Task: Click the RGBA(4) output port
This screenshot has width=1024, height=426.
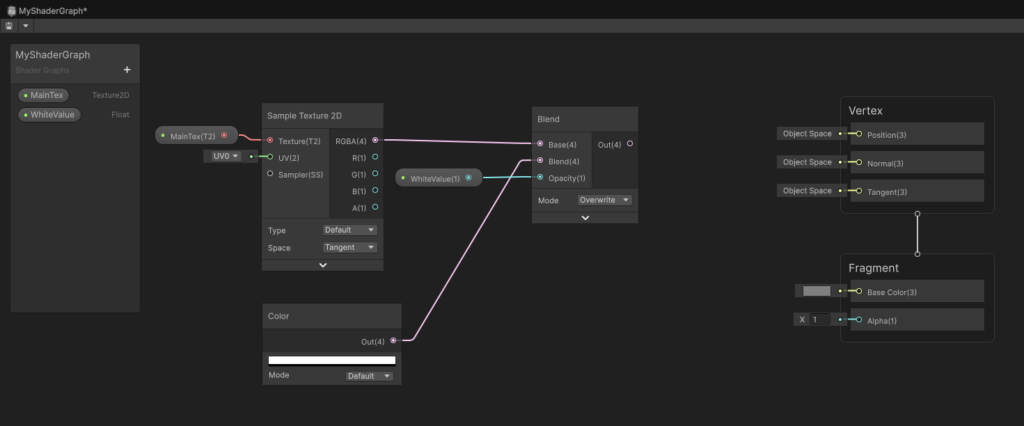Action: pyautogui.click(x=375, y=141)
